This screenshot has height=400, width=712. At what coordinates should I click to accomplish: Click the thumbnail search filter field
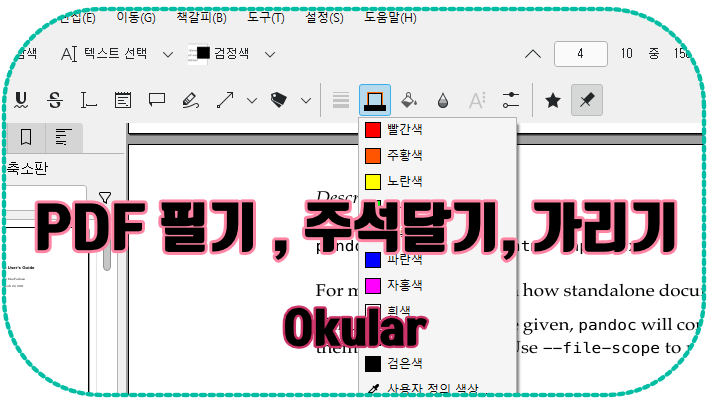(x=47, y=197)
